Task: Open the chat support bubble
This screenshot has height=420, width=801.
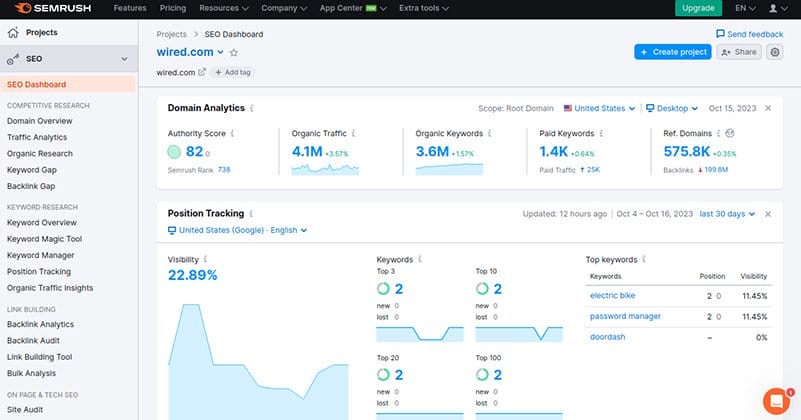Action: click(776, 401)
